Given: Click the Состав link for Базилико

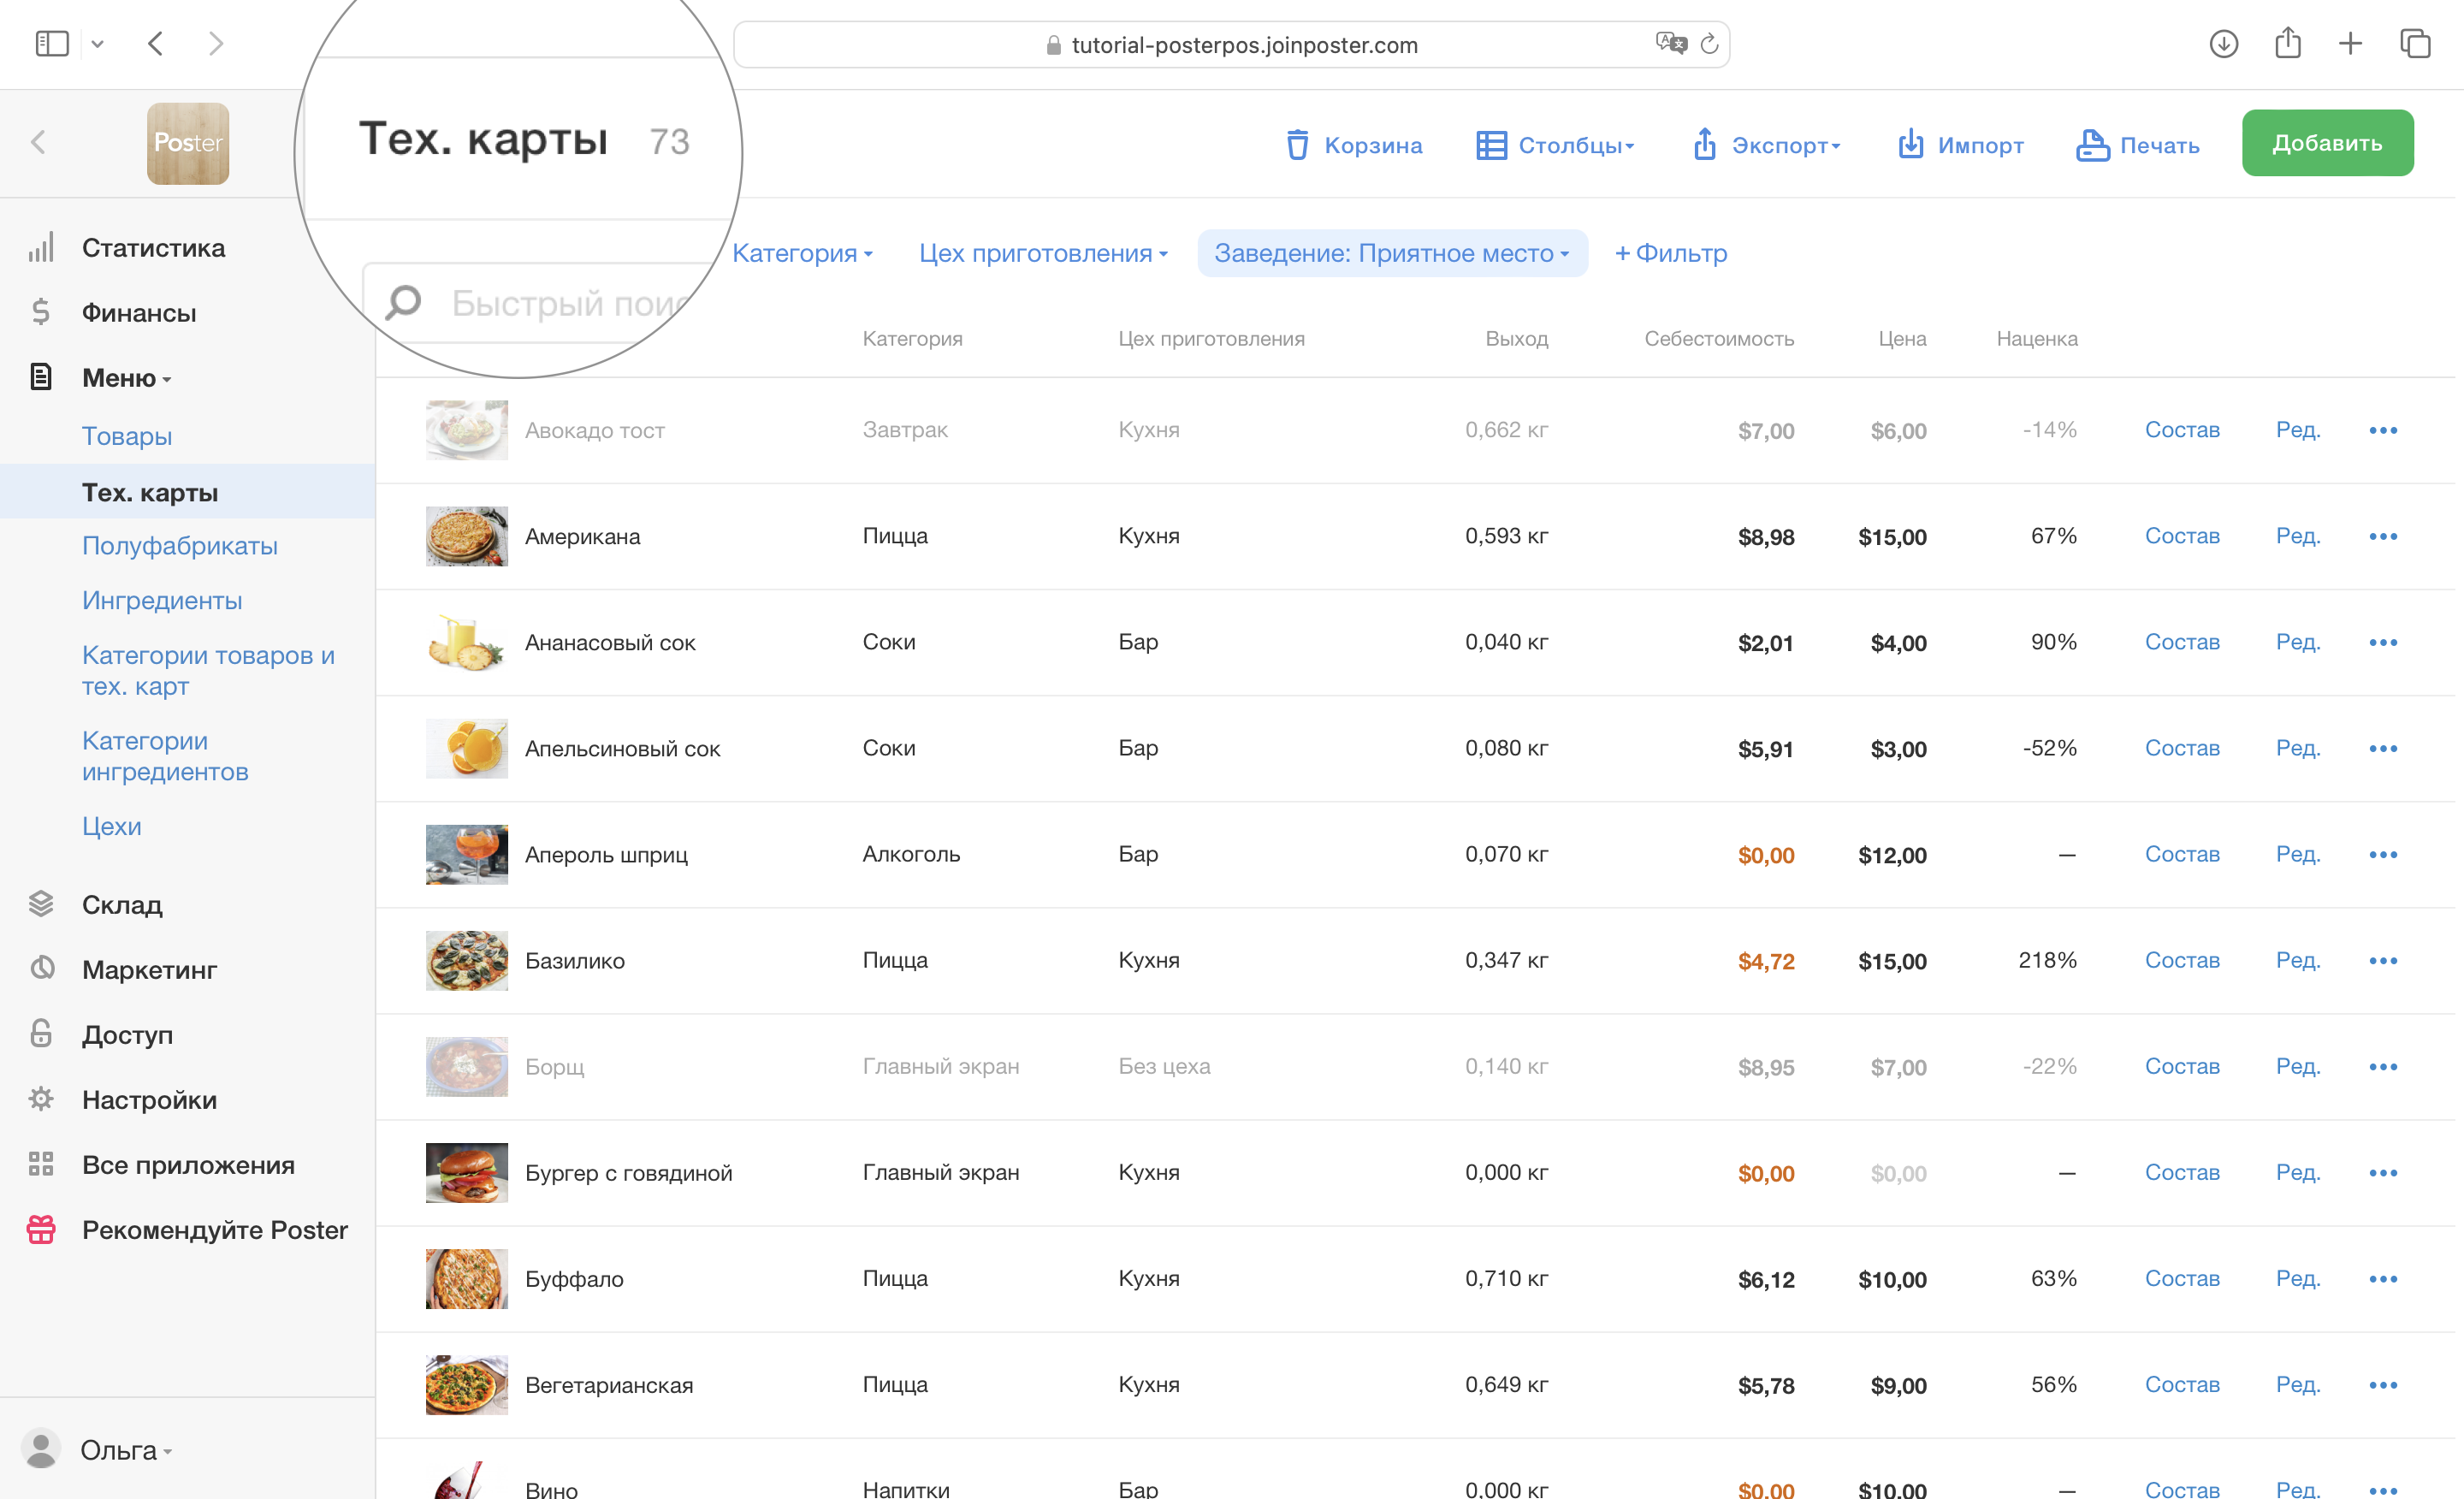Looking at the screenshot, I should click(2182, 961).
